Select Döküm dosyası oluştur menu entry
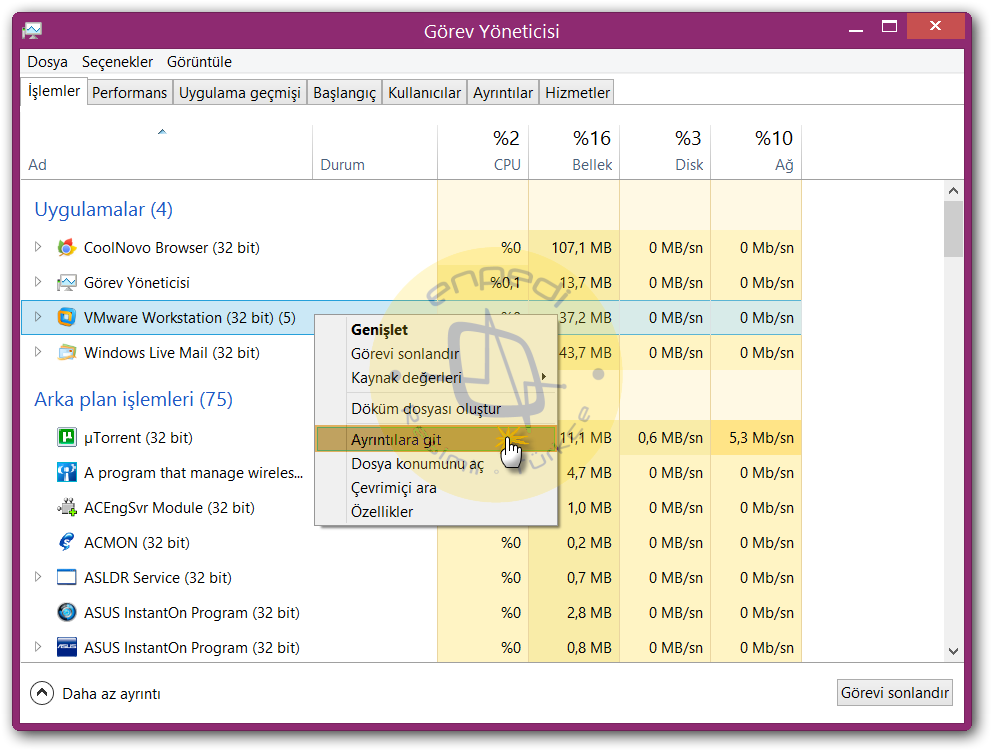This screenshot has width=992, height=751. point(436,409)
